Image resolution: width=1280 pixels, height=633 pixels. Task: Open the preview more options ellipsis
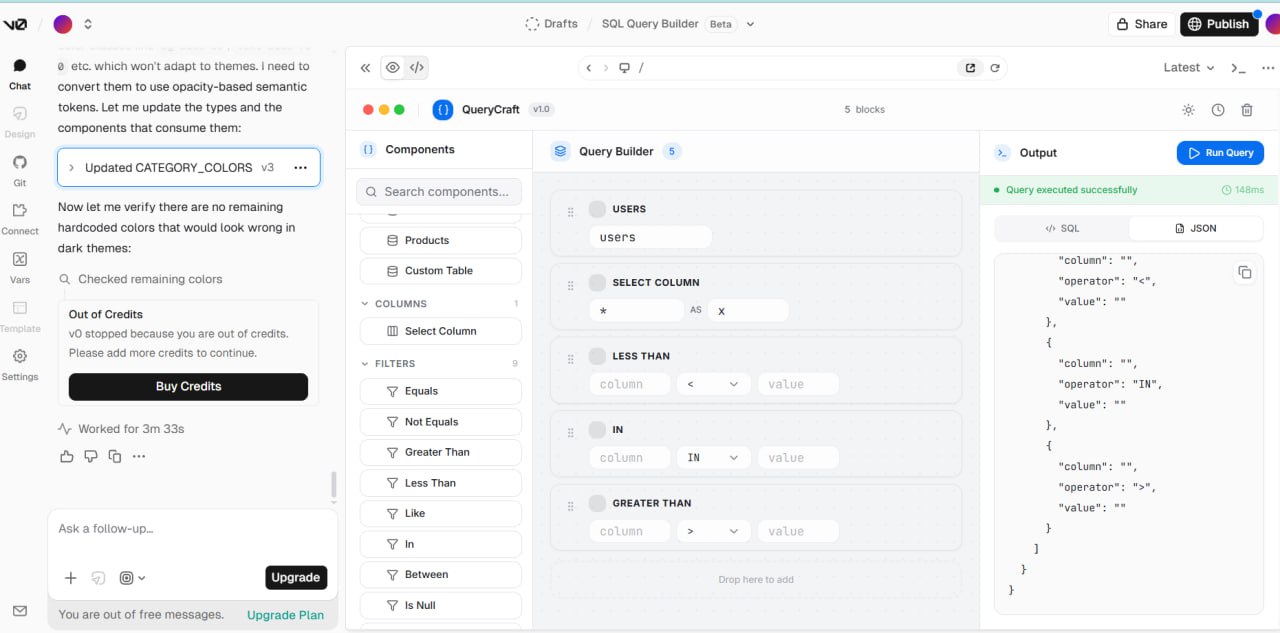pyautogui.click(x=1268, y=68)
